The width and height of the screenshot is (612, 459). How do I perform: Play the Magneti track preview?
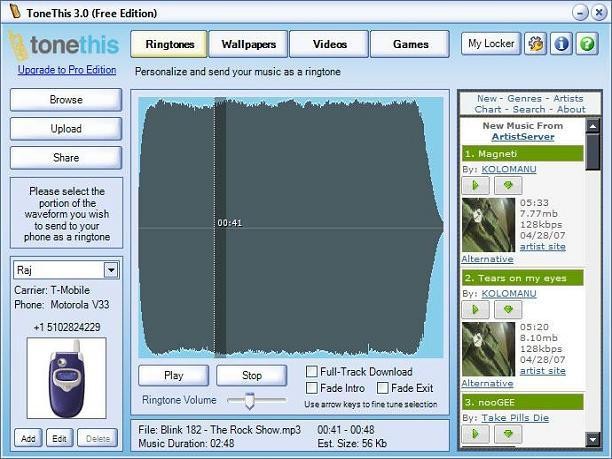(475, 185)
